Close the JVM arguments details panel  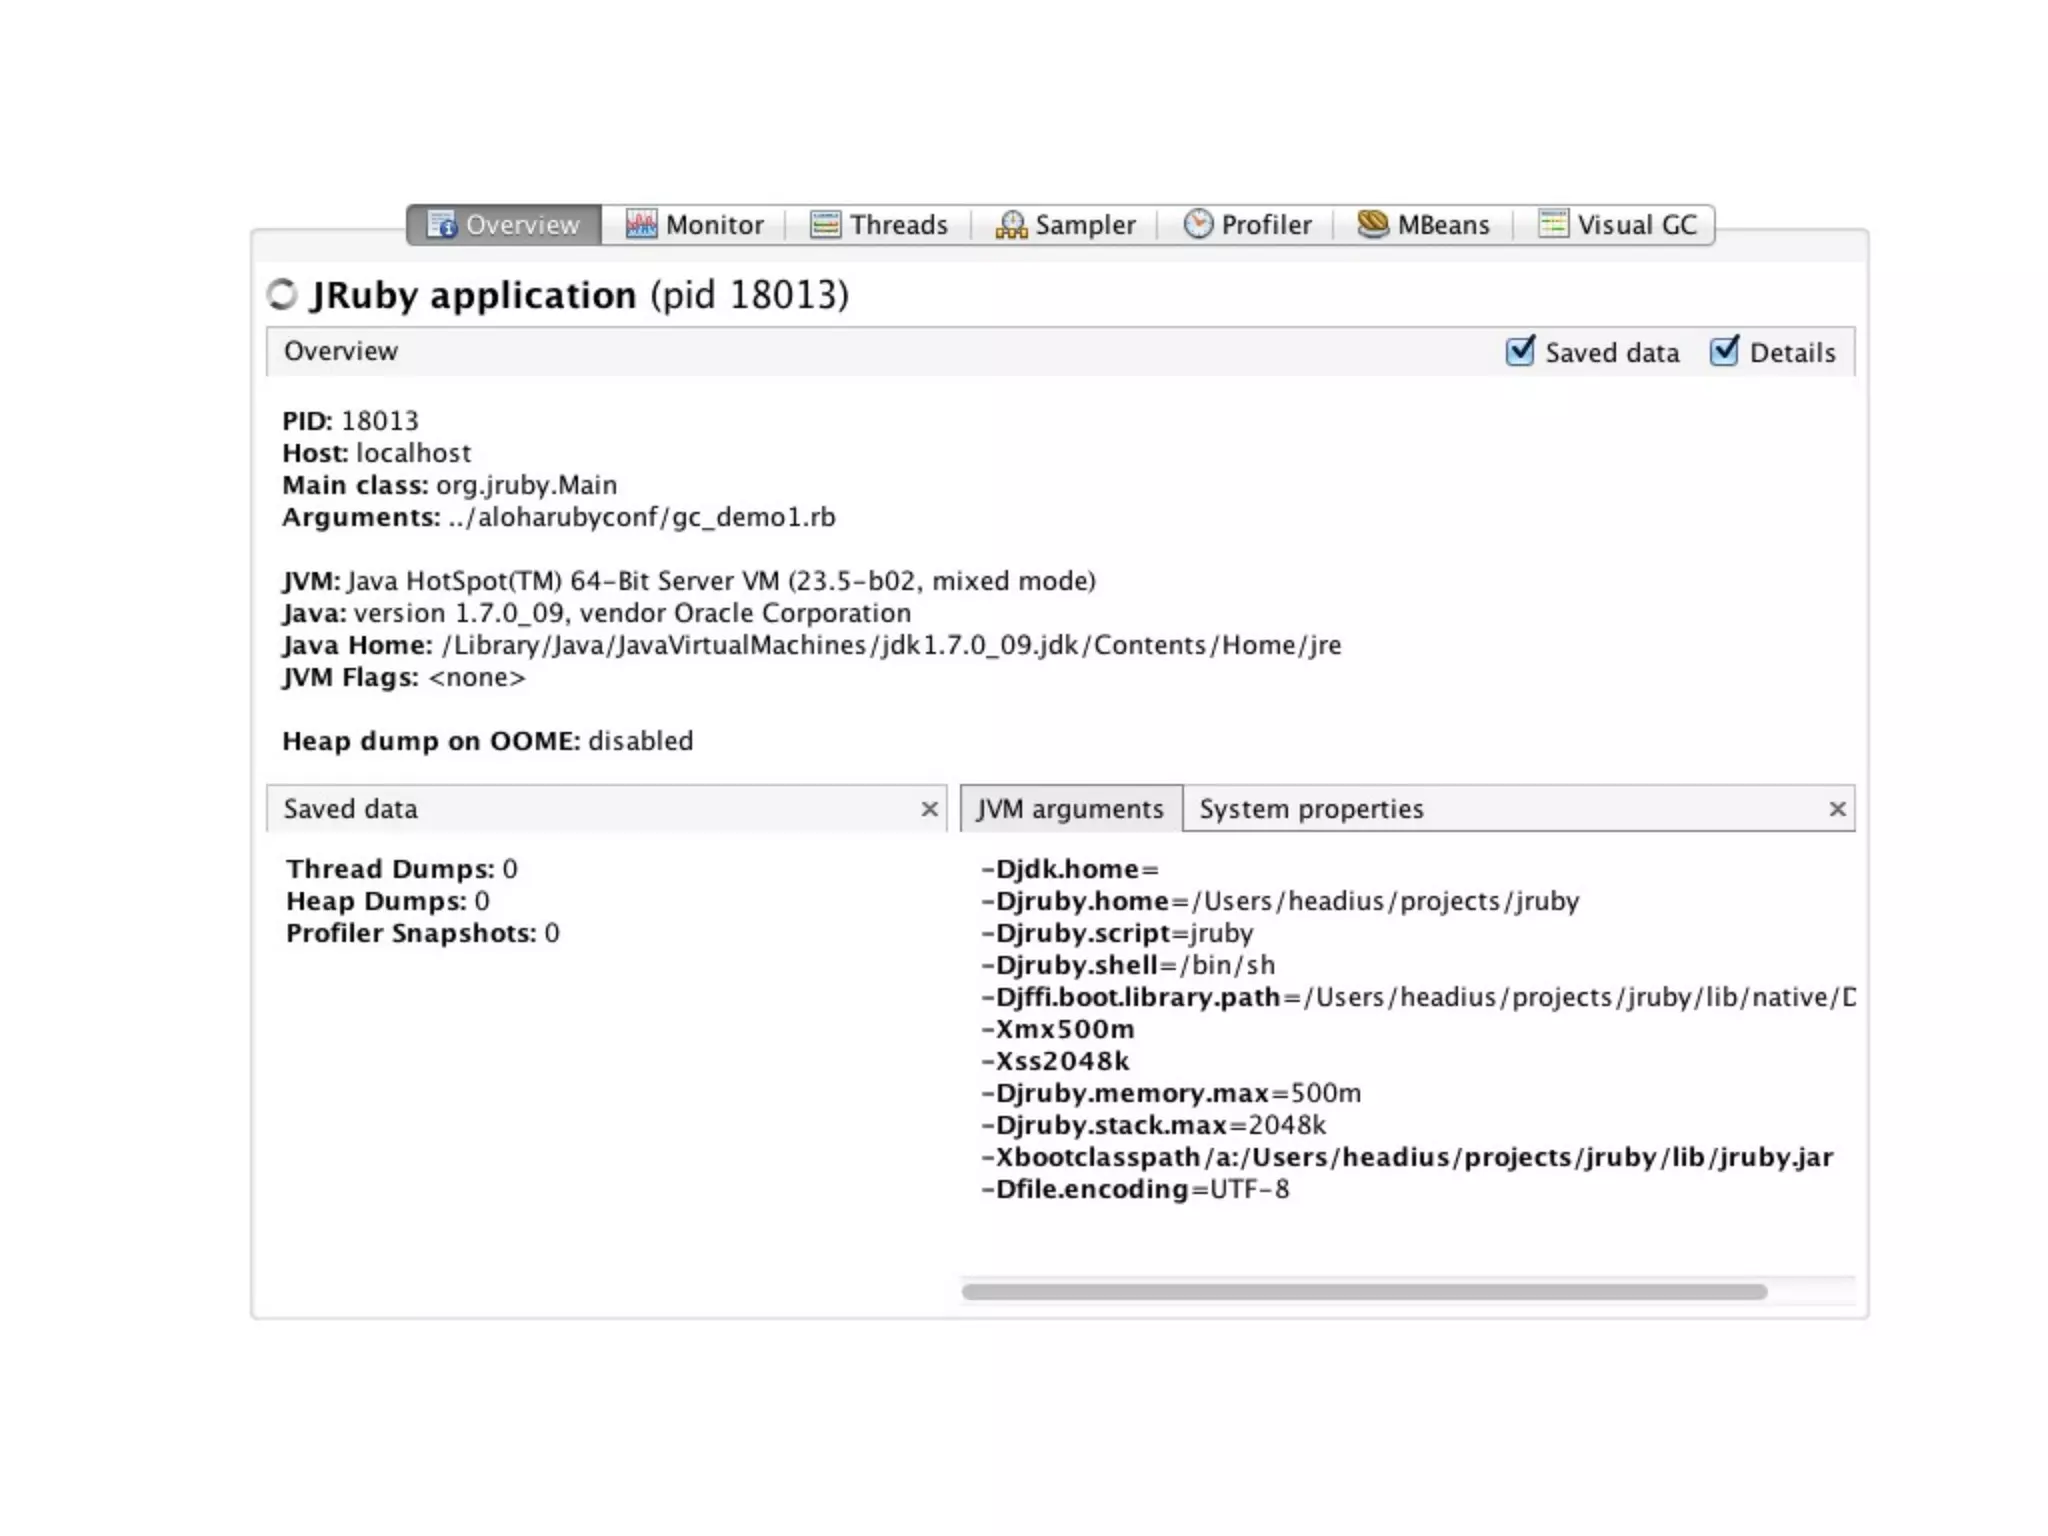tap(1837, 809)
